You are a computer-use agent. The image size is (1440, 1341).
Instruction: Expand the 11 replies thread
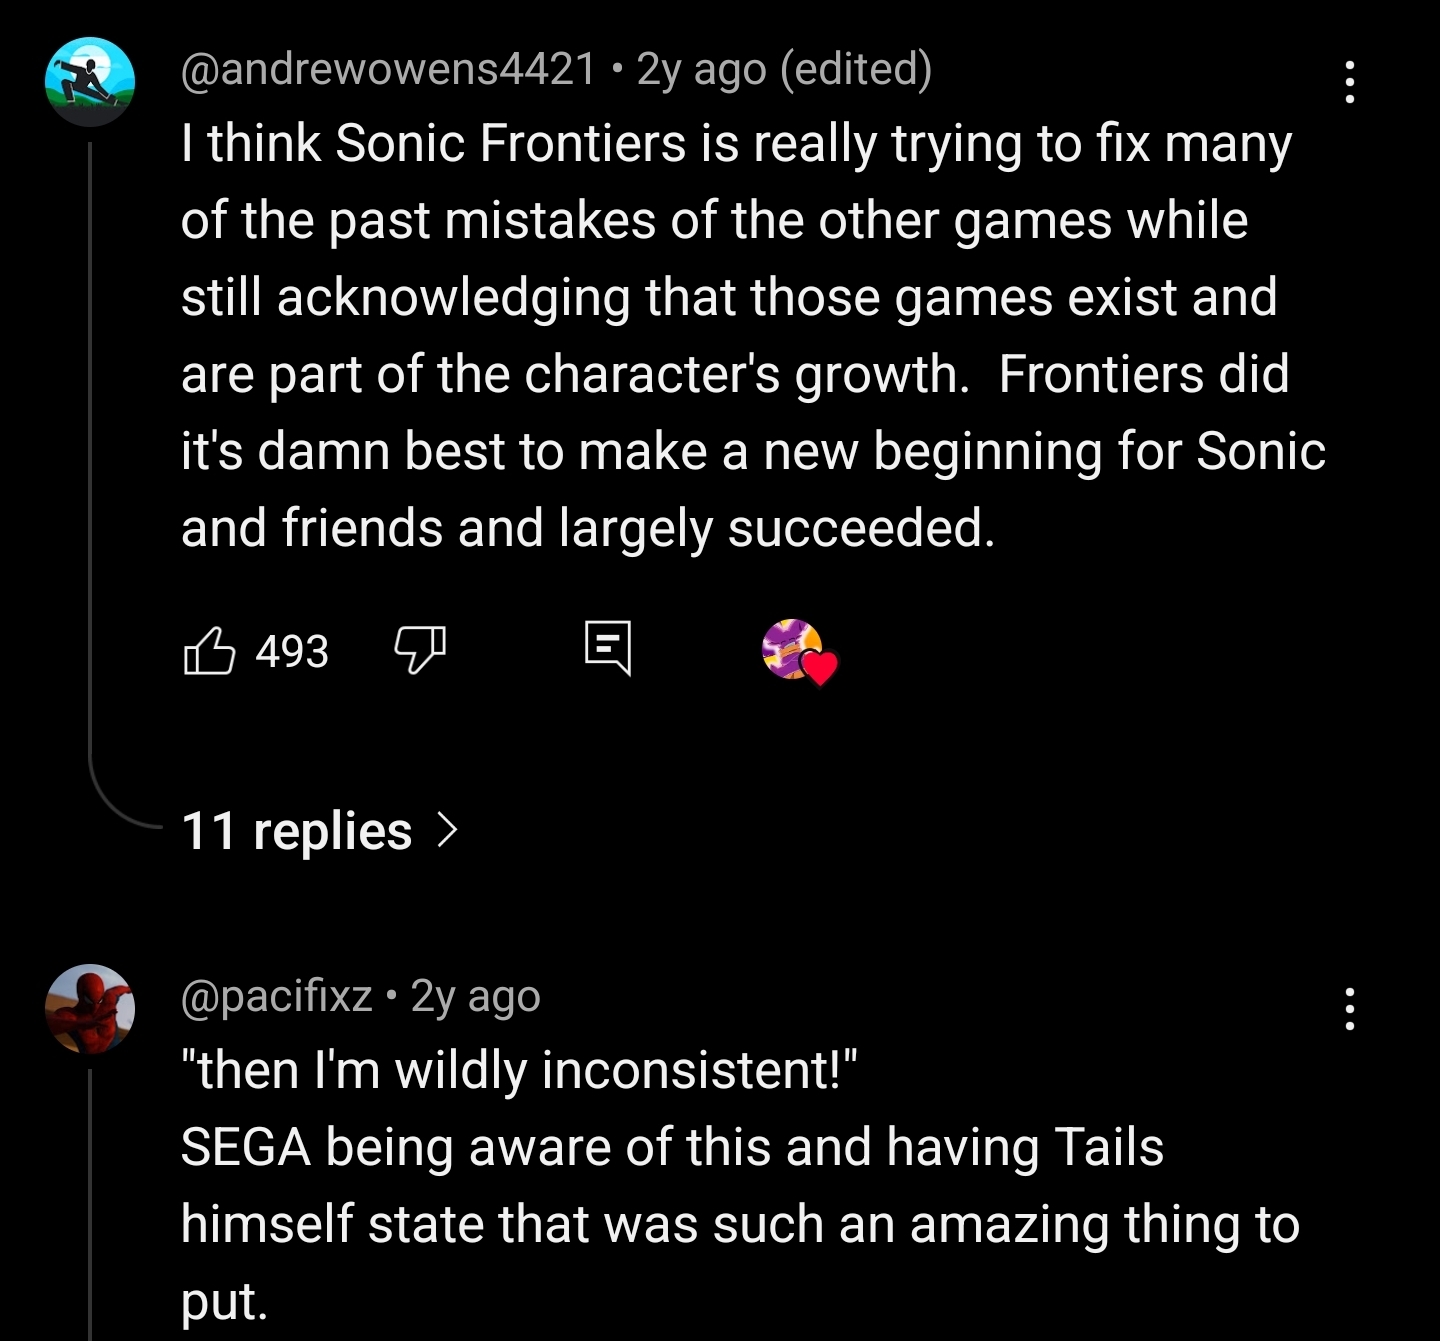(297, 831)
